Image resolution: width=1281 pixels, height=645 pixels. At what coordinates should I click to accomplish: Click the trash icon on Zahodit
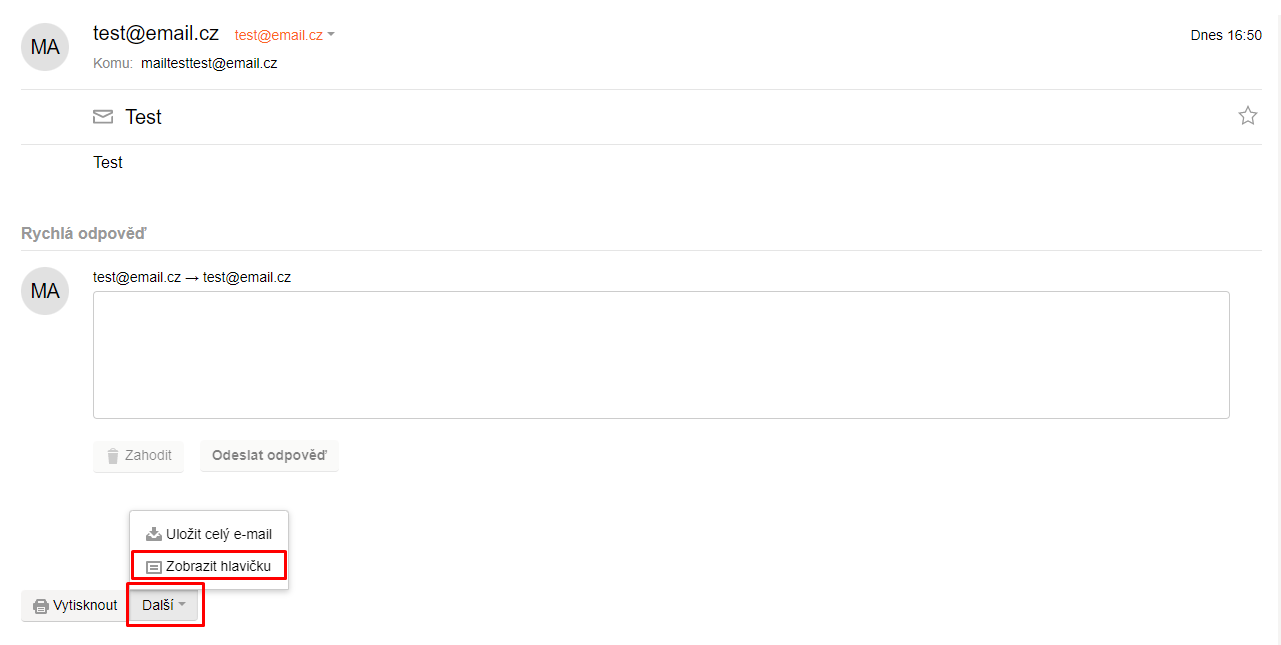(113, 456)
